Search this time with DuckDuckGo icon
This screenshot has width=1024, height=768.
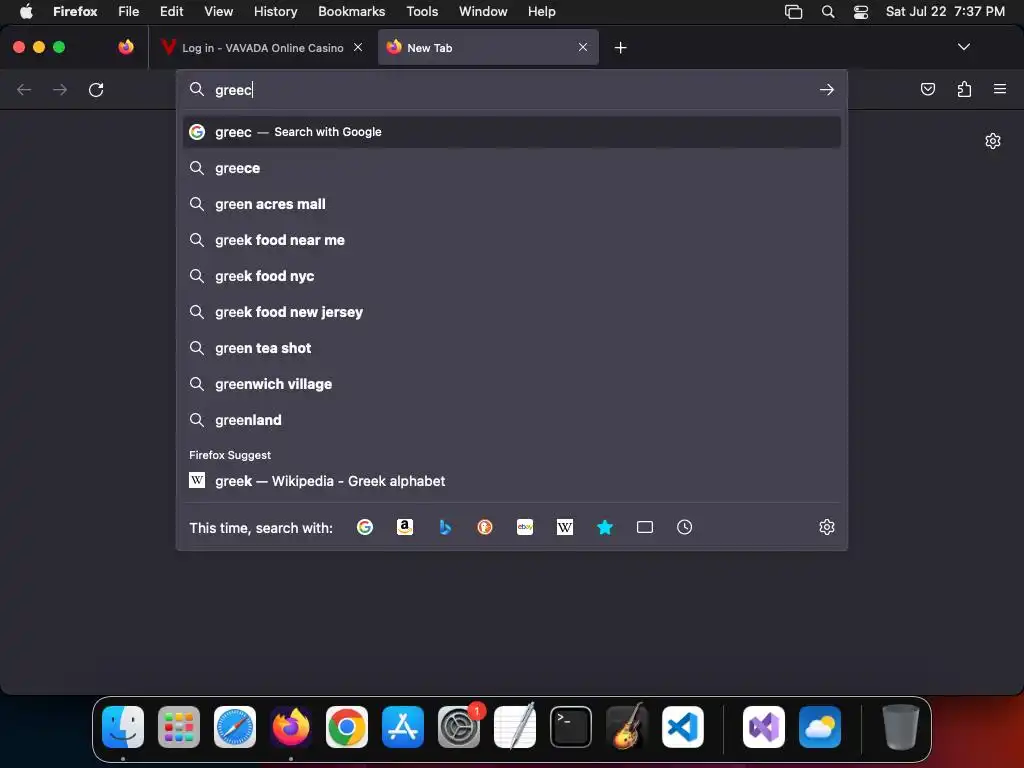tap(485, 527)
